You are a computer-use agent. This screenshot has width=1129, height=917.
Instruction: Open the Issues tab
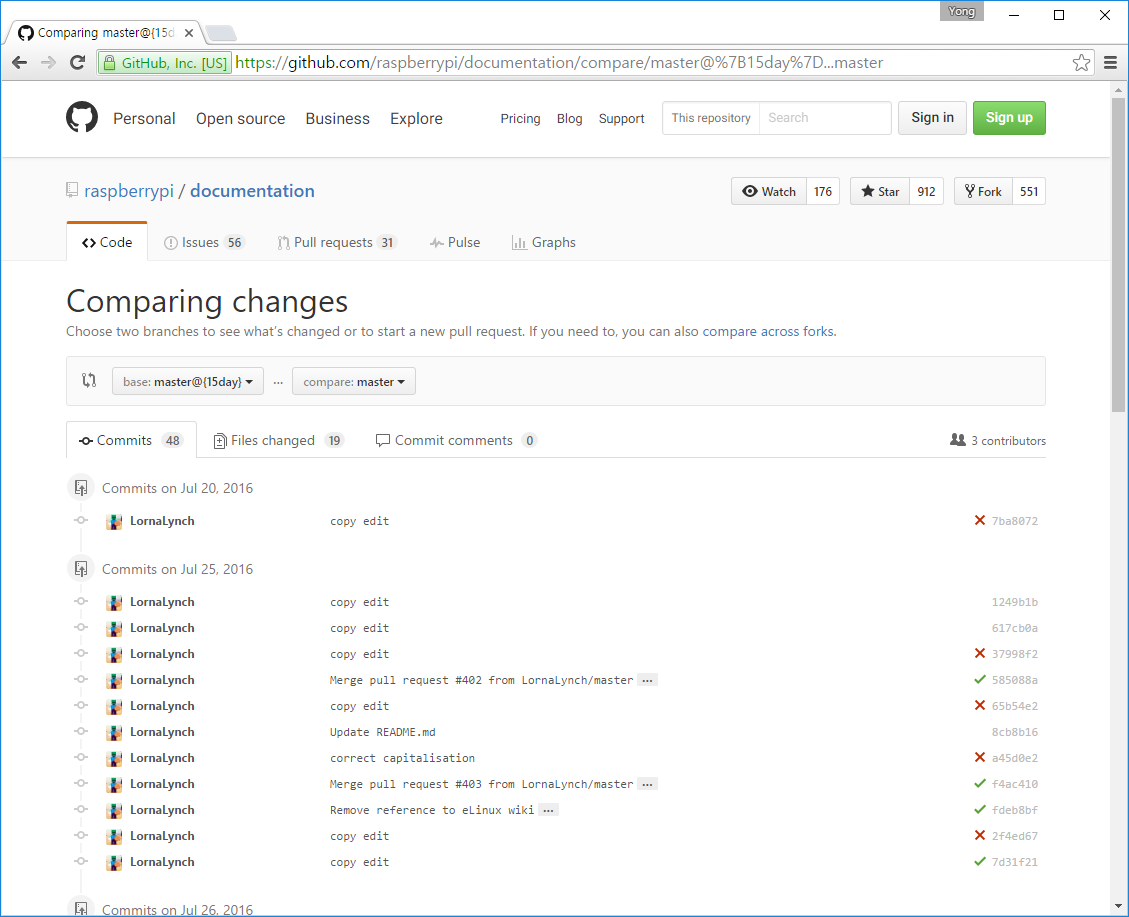[204, 243]
